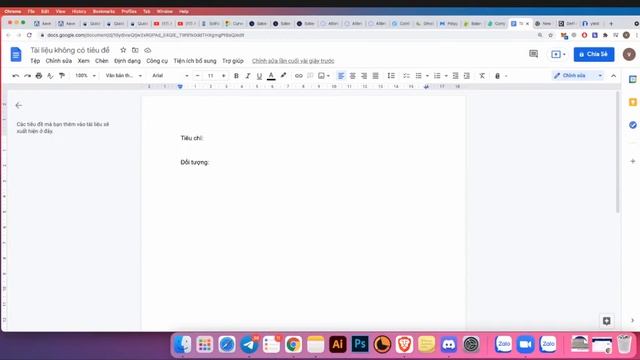This screenshot has width=640, height=360.
Task: Open the Arial font dropdown
Action: click(x=170, y=76)
